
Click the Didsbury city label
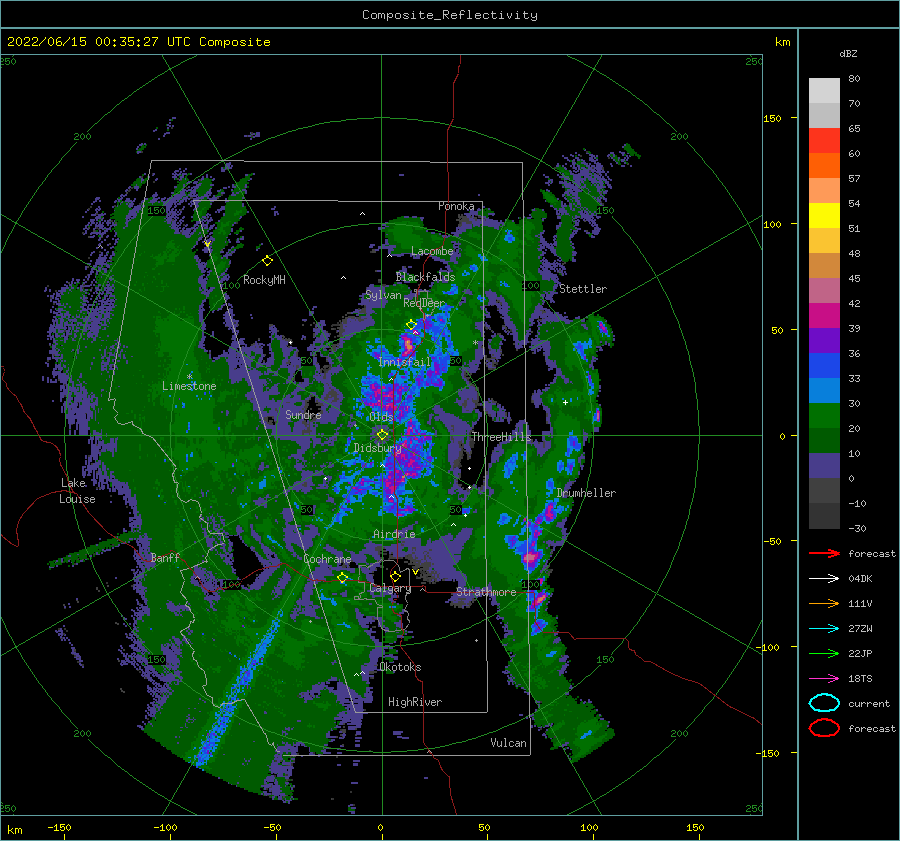(378, 448)
